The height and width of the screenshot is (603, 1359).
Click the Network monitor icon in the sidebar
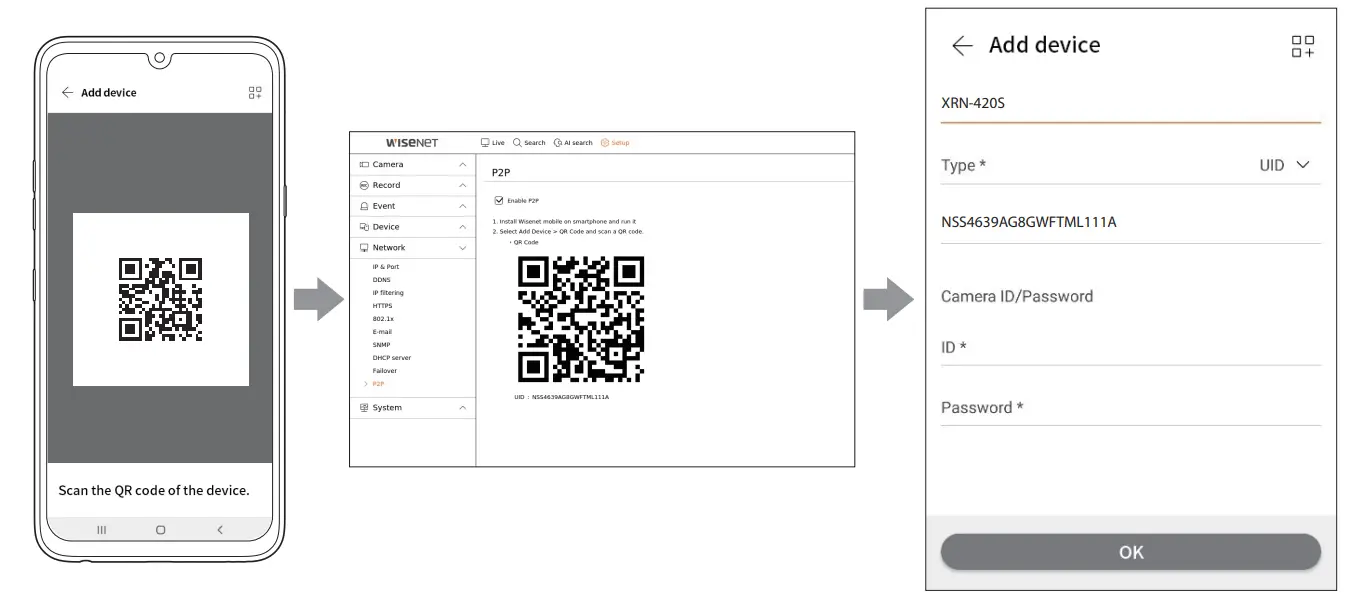(364, 248)
